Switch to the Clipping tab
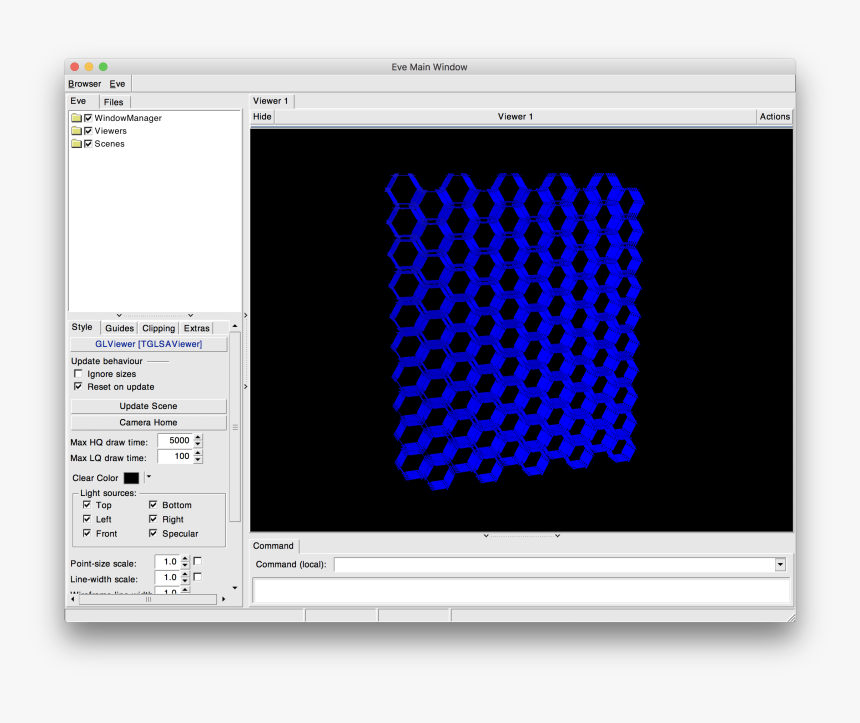The height and width of the screenshot is (723, 860). click(x=159, y=328)
